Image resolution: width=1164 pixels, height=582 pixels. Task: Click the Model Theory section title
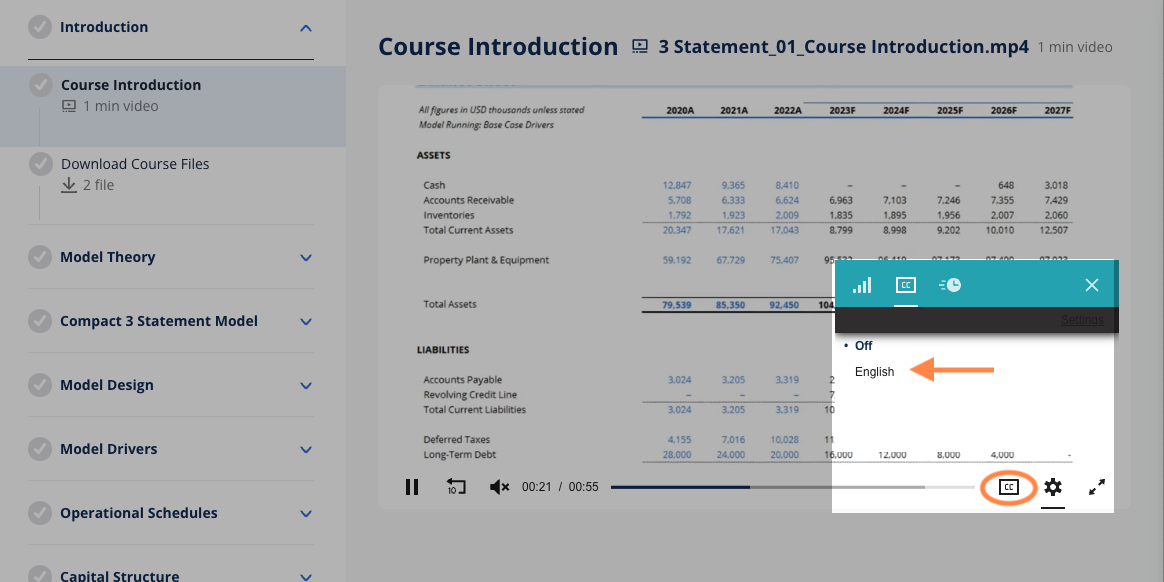108,257
